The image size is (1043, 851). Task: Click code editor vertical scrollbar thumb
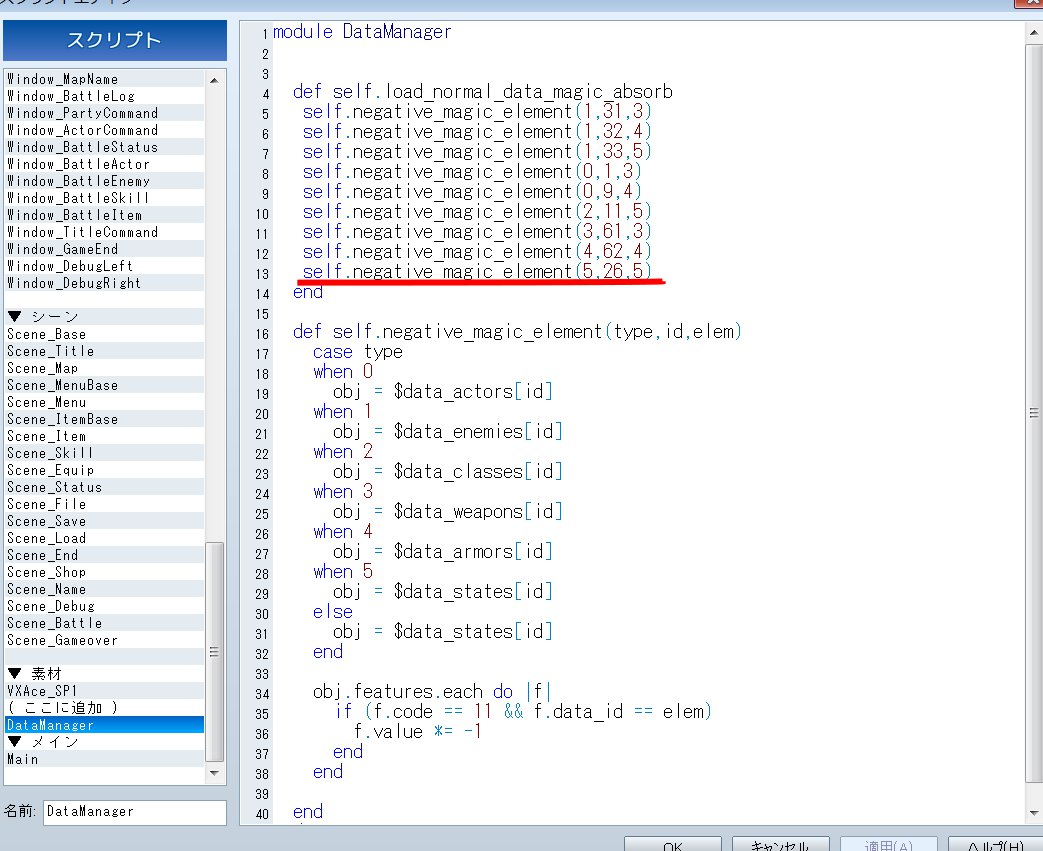click(x=1034, y=413)
